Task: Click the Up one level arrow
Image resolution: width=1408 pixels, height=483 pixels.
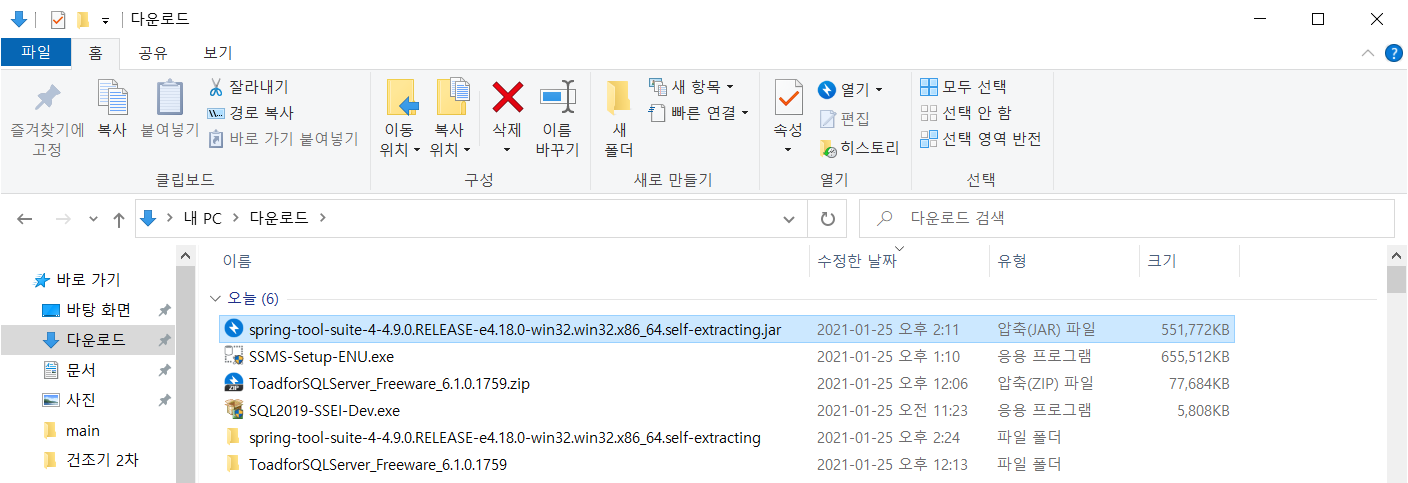Action: pyautogui.click(x=118, y=218)
